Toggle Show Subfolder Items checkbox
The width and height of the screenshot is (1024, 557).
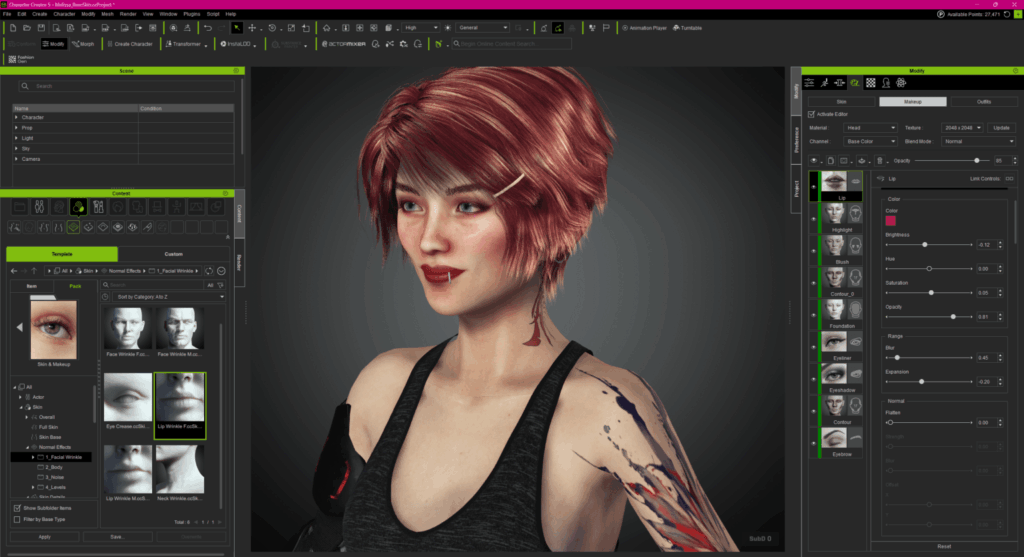coord(17,508)
